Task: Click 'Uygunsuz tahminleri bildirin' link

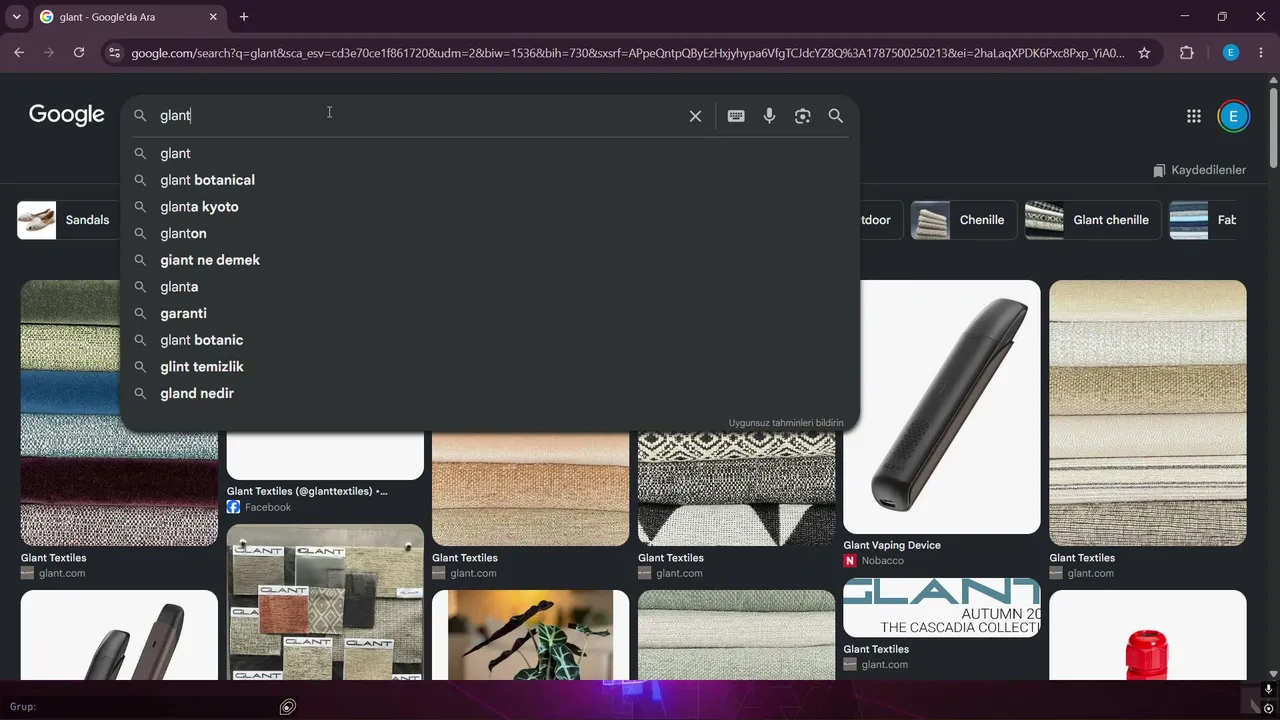Action: [786, 423]
